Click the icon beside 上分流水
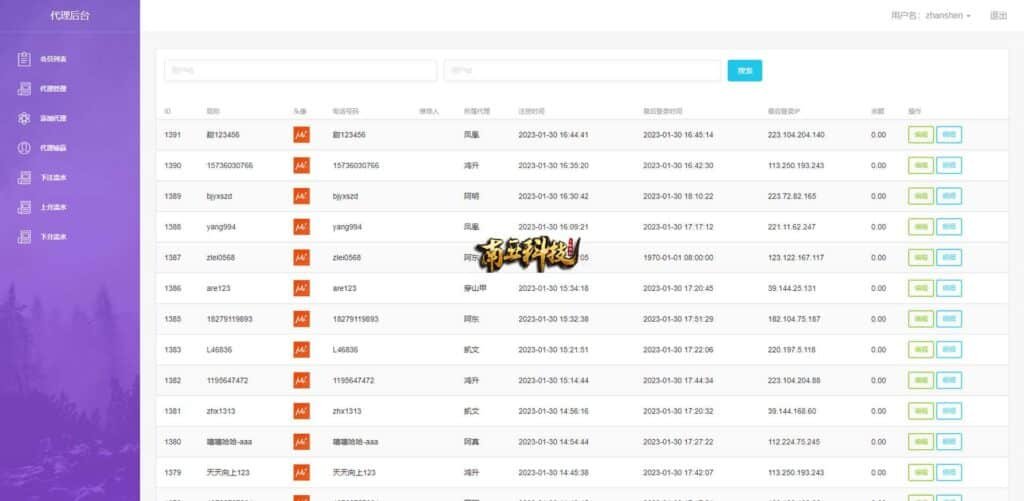The height and width of the screenshot is (501, 1024). 24,207
